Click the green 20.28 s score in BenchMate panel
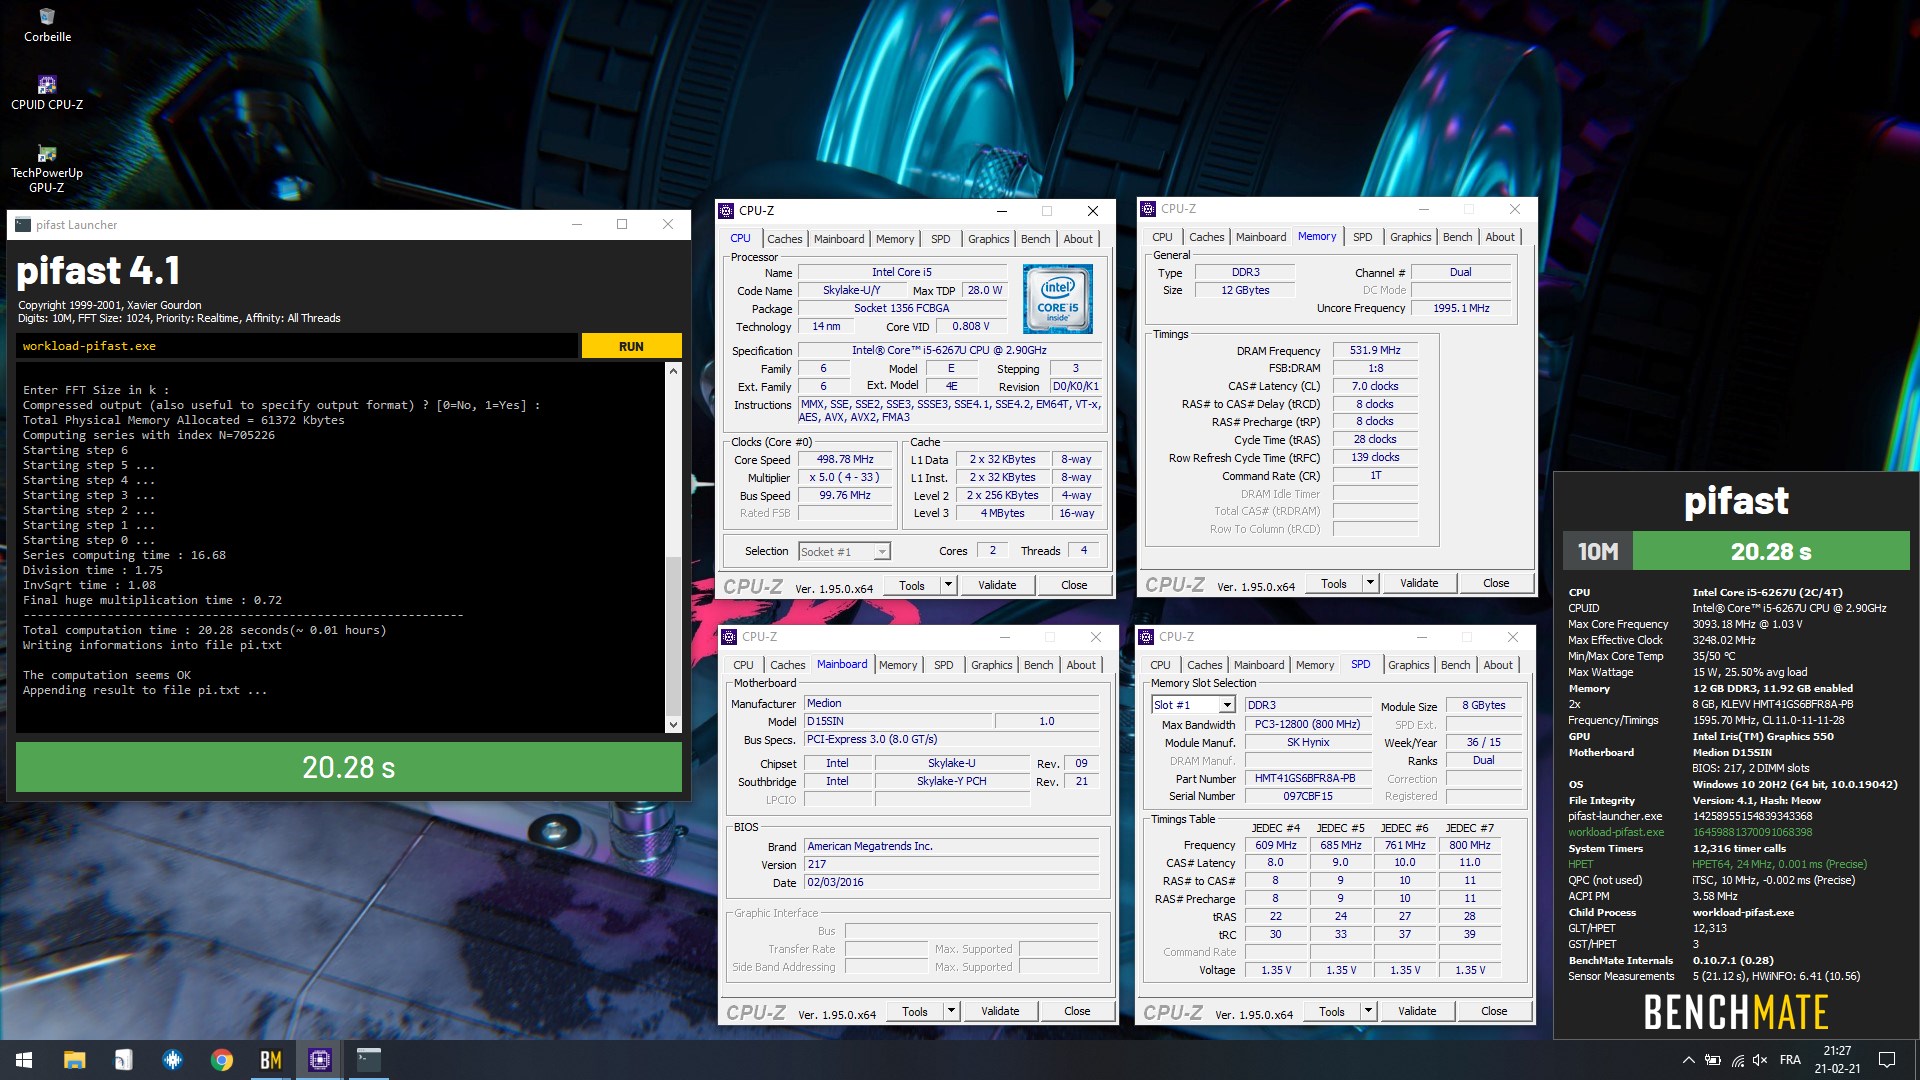 click(1770, 551)
